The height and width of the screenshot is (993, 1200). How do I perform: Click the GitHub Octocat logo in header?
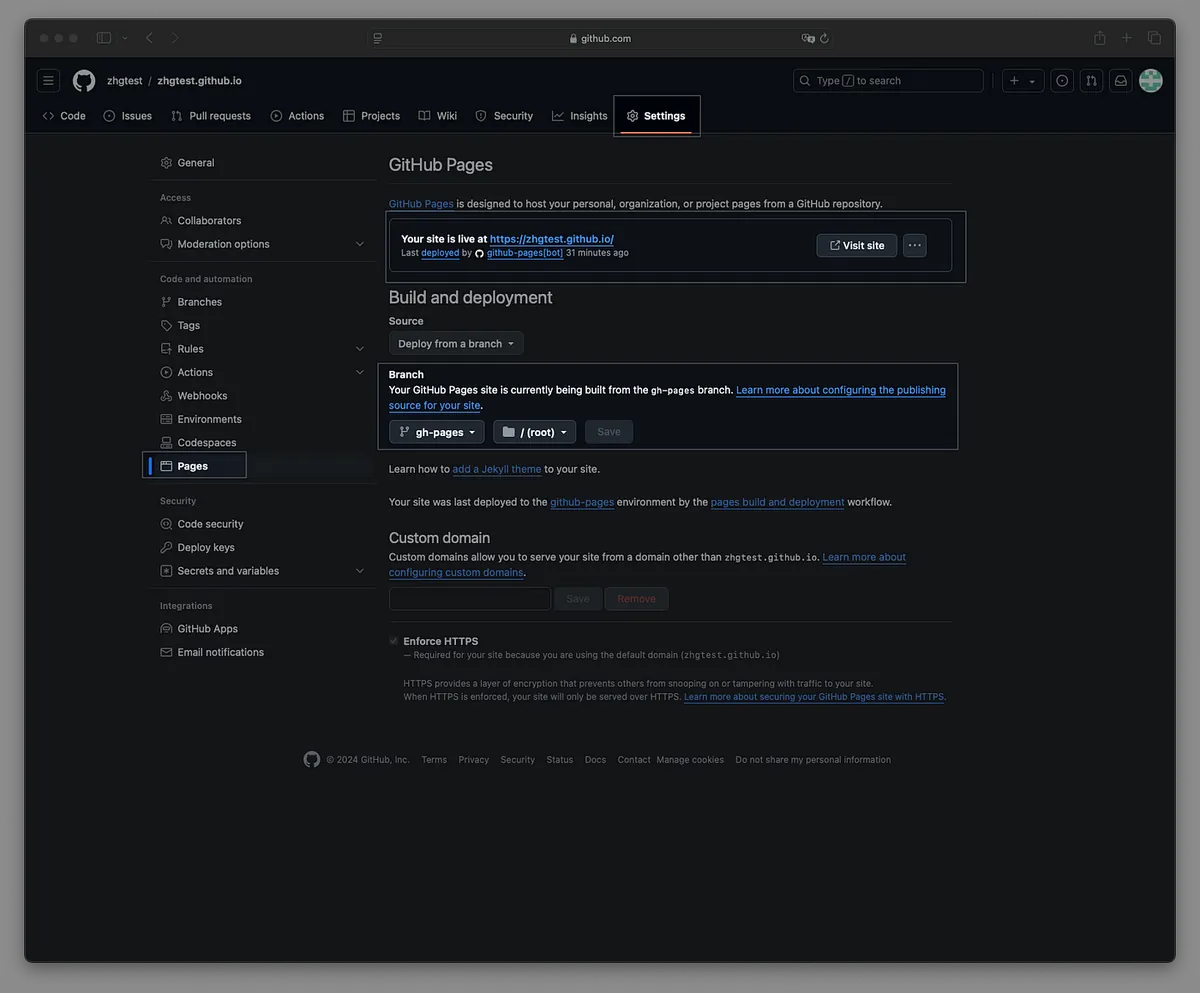[x=84, y=81]
